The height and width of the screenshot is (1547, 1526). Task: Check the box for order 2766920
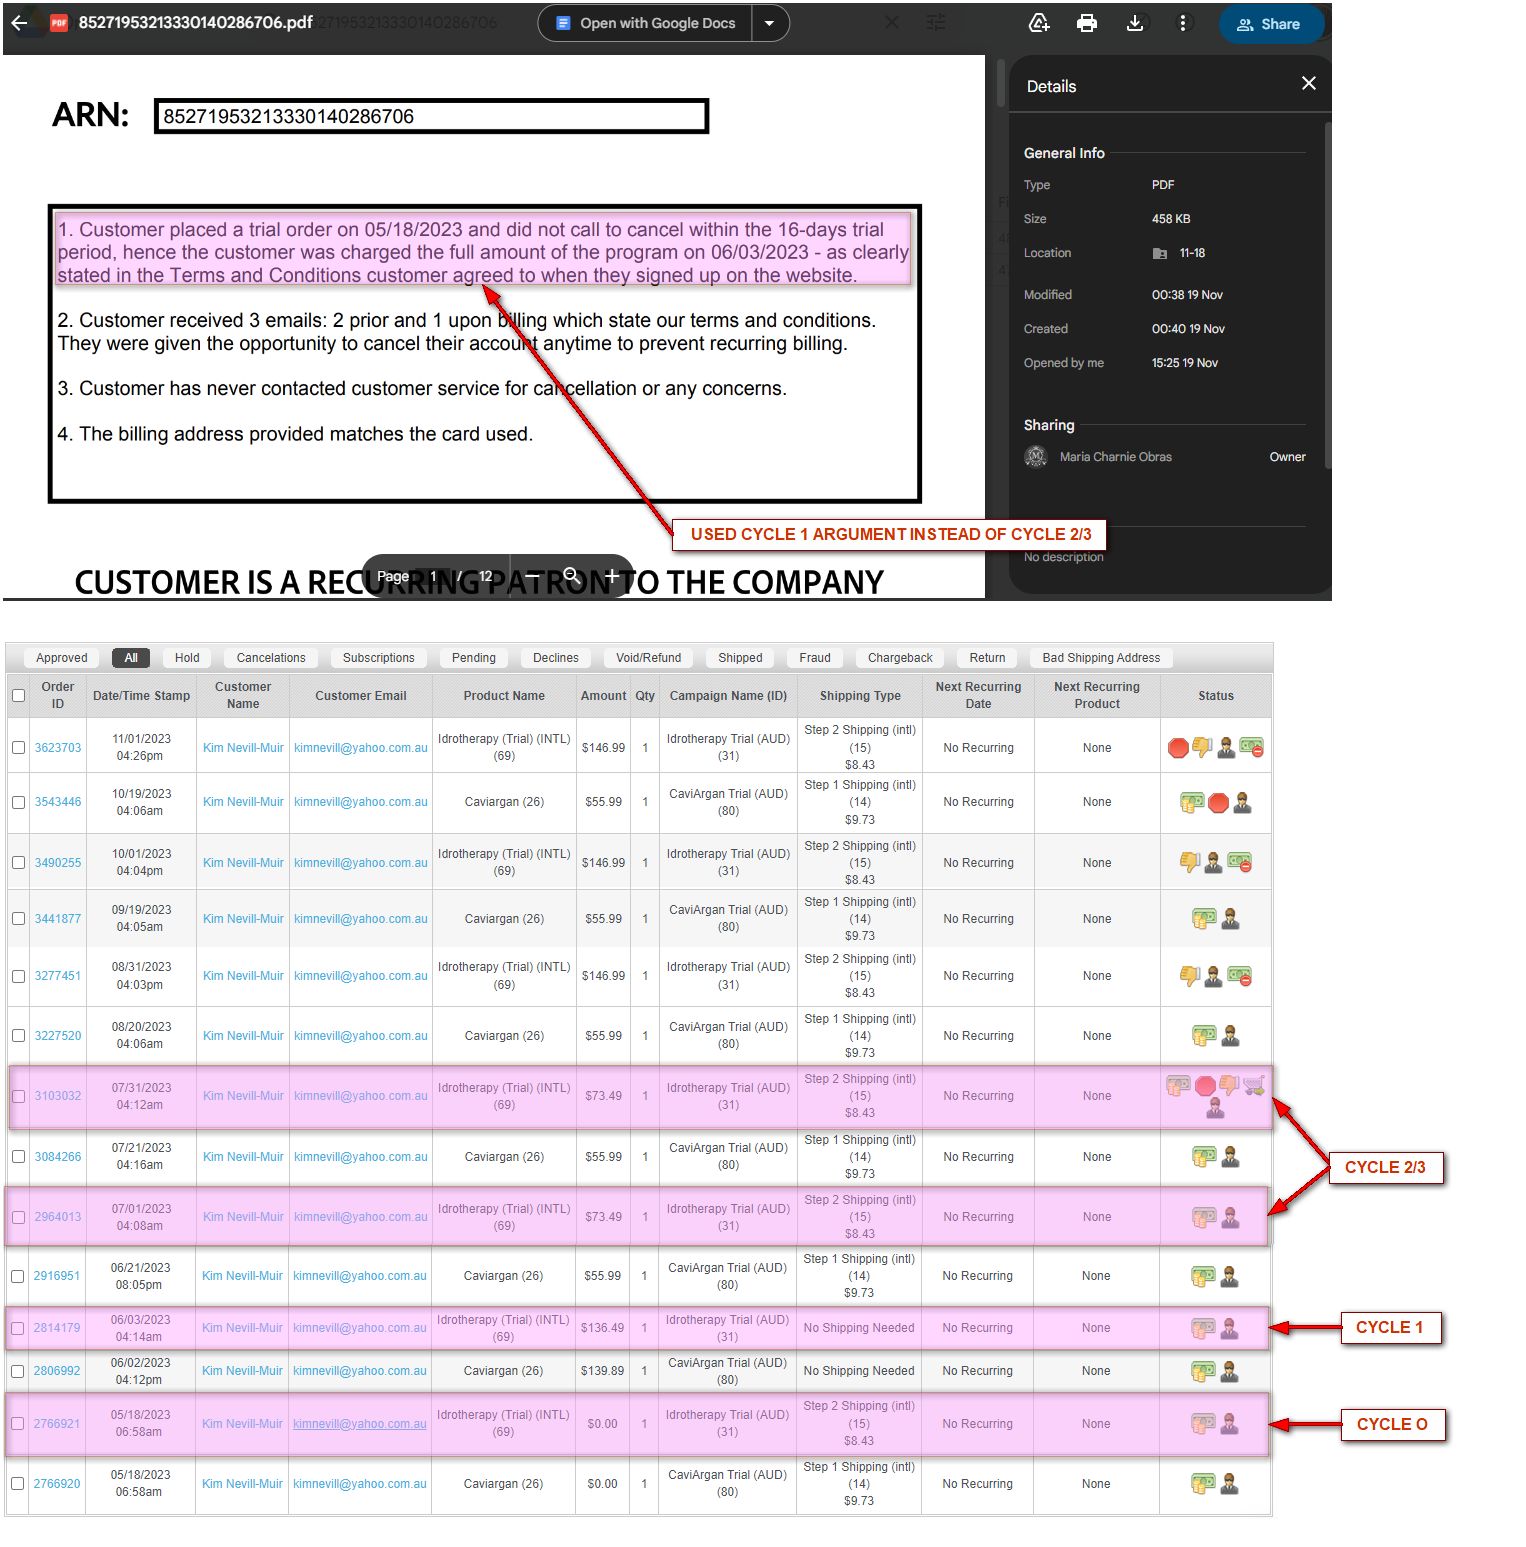(x=17, y=1484)
